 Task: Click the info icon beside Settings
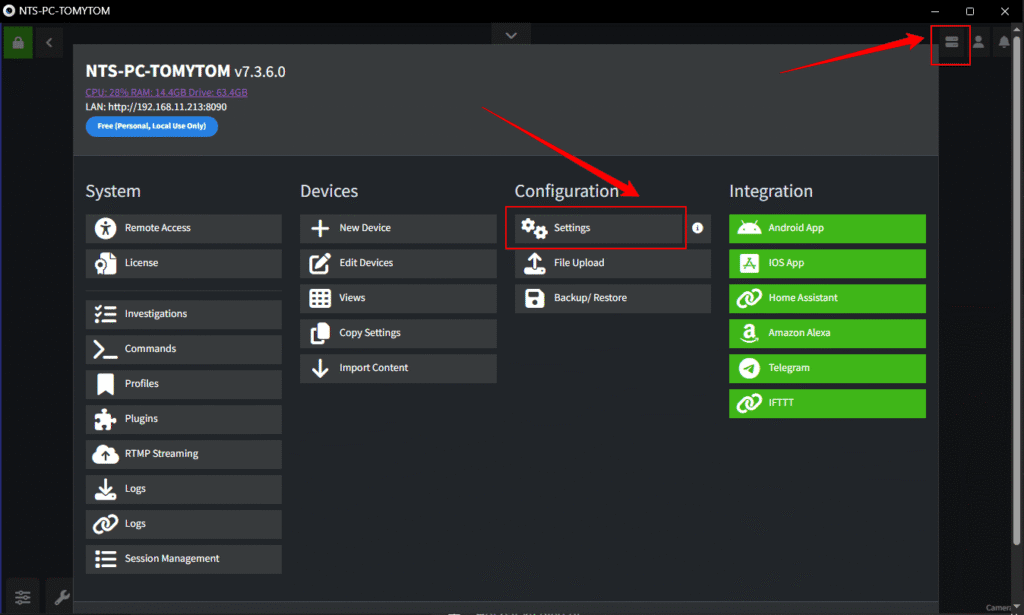click(x=697, y=228)
